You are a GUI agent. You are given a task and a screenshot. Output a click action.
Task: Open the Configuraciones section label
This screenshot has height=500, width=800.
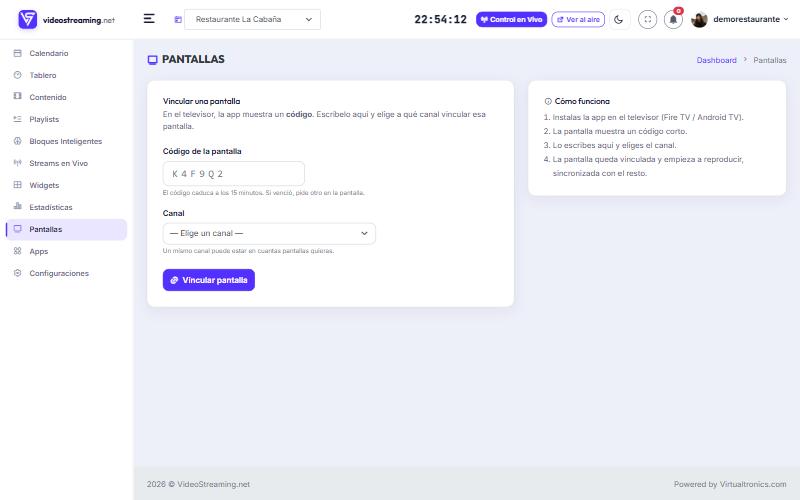tap(59, 273)
